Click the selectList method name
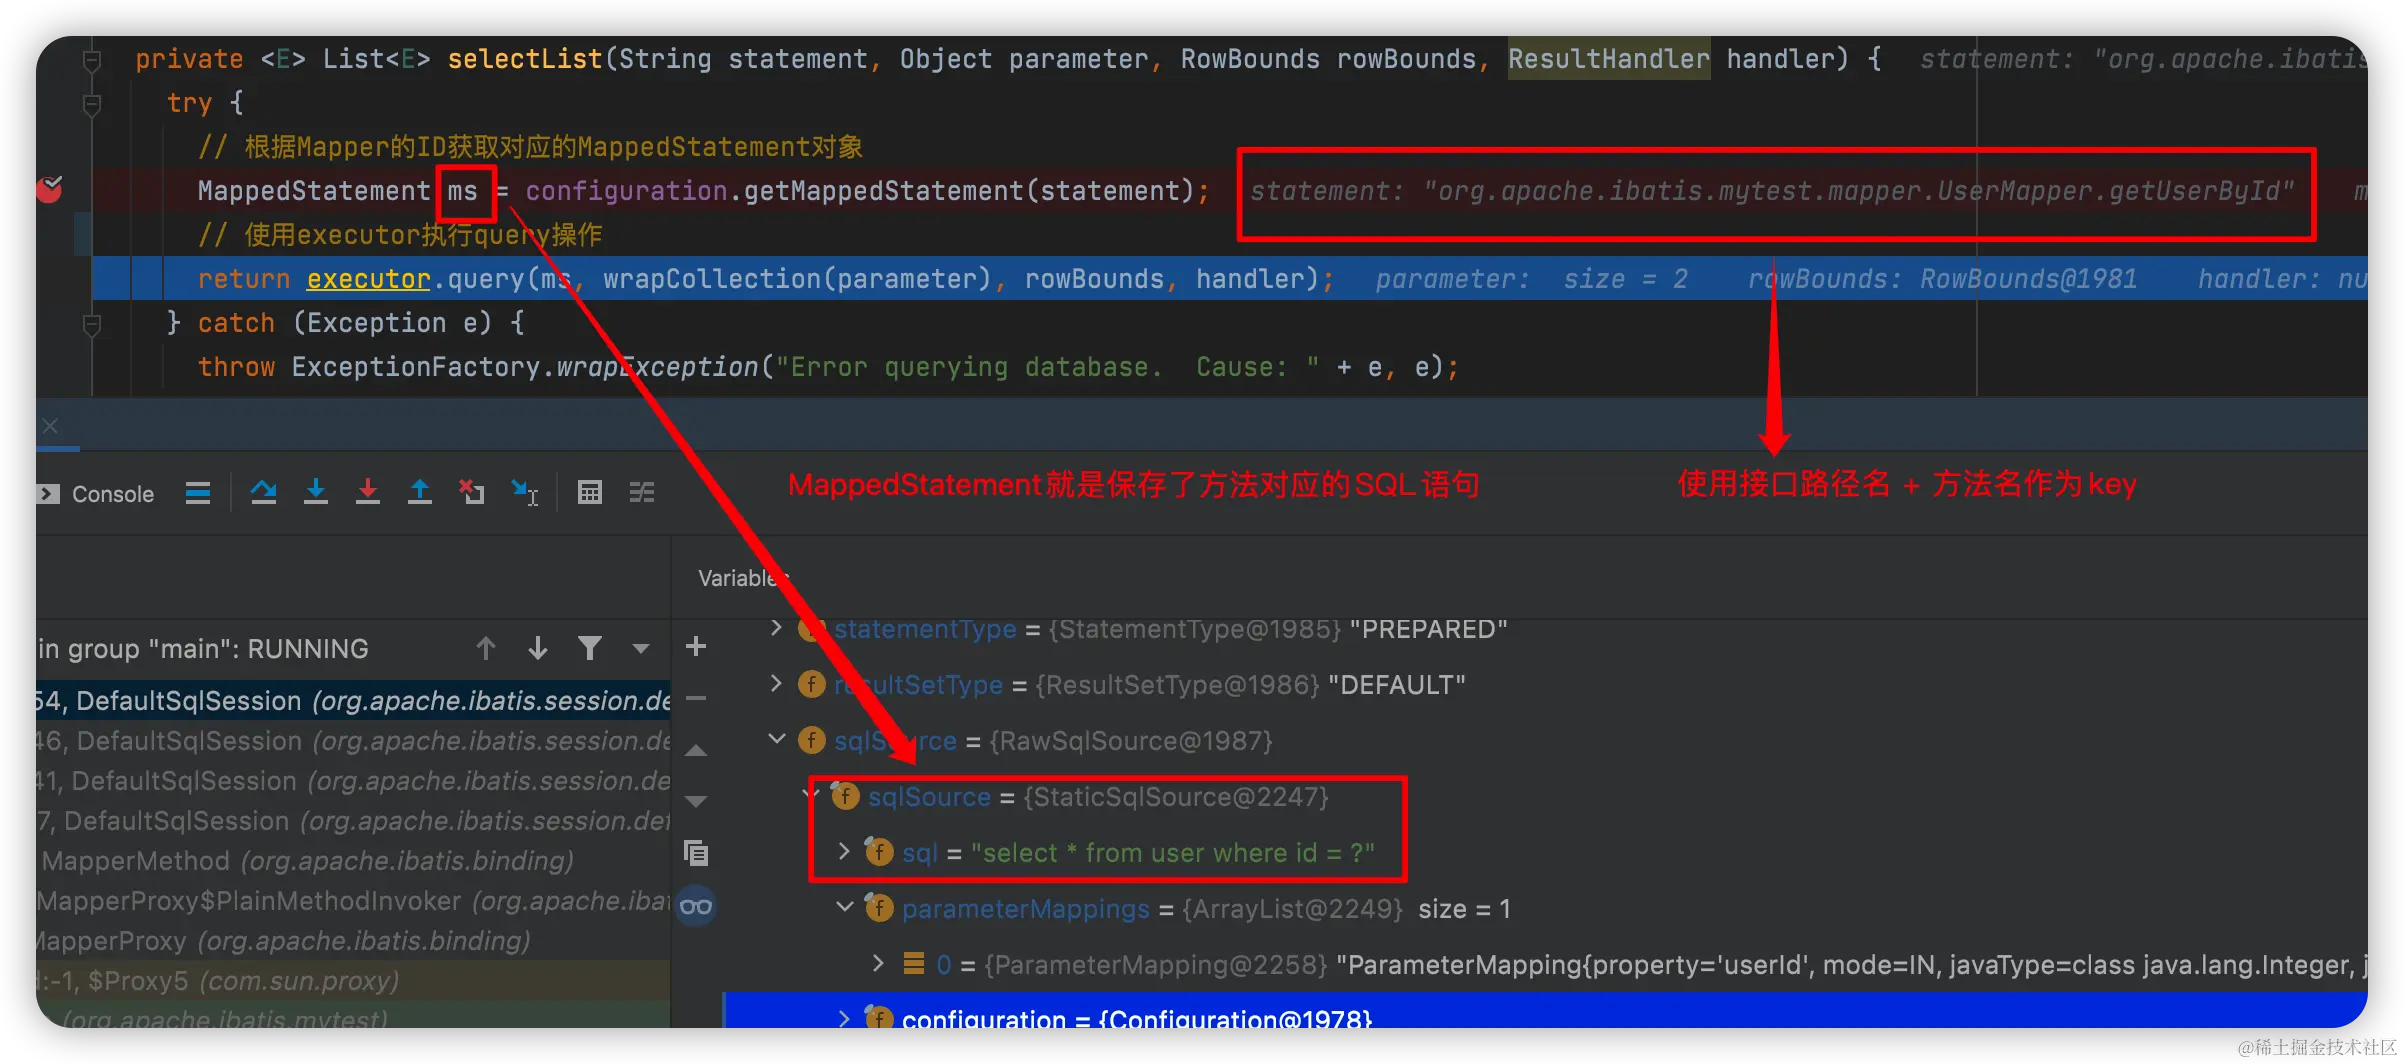2404x1064 pixels. 524,59
